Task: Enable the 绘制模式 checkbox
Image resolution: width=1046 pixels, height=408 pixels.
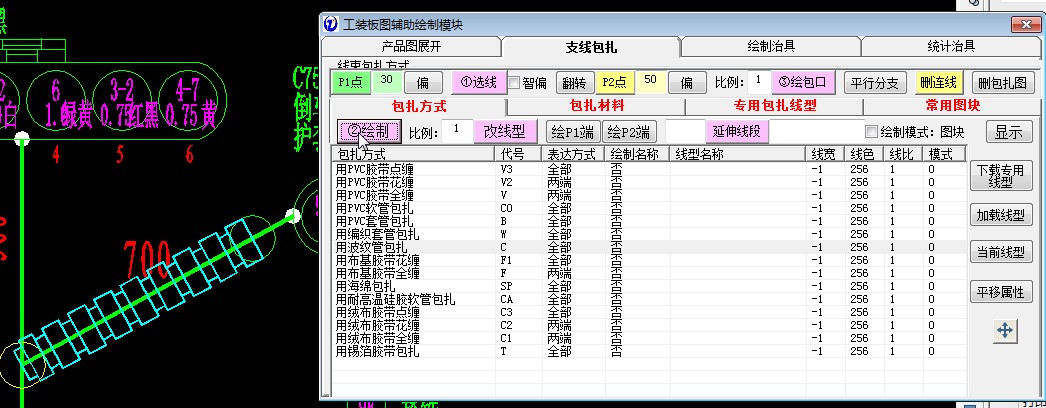Action: (x=871, y=131)
